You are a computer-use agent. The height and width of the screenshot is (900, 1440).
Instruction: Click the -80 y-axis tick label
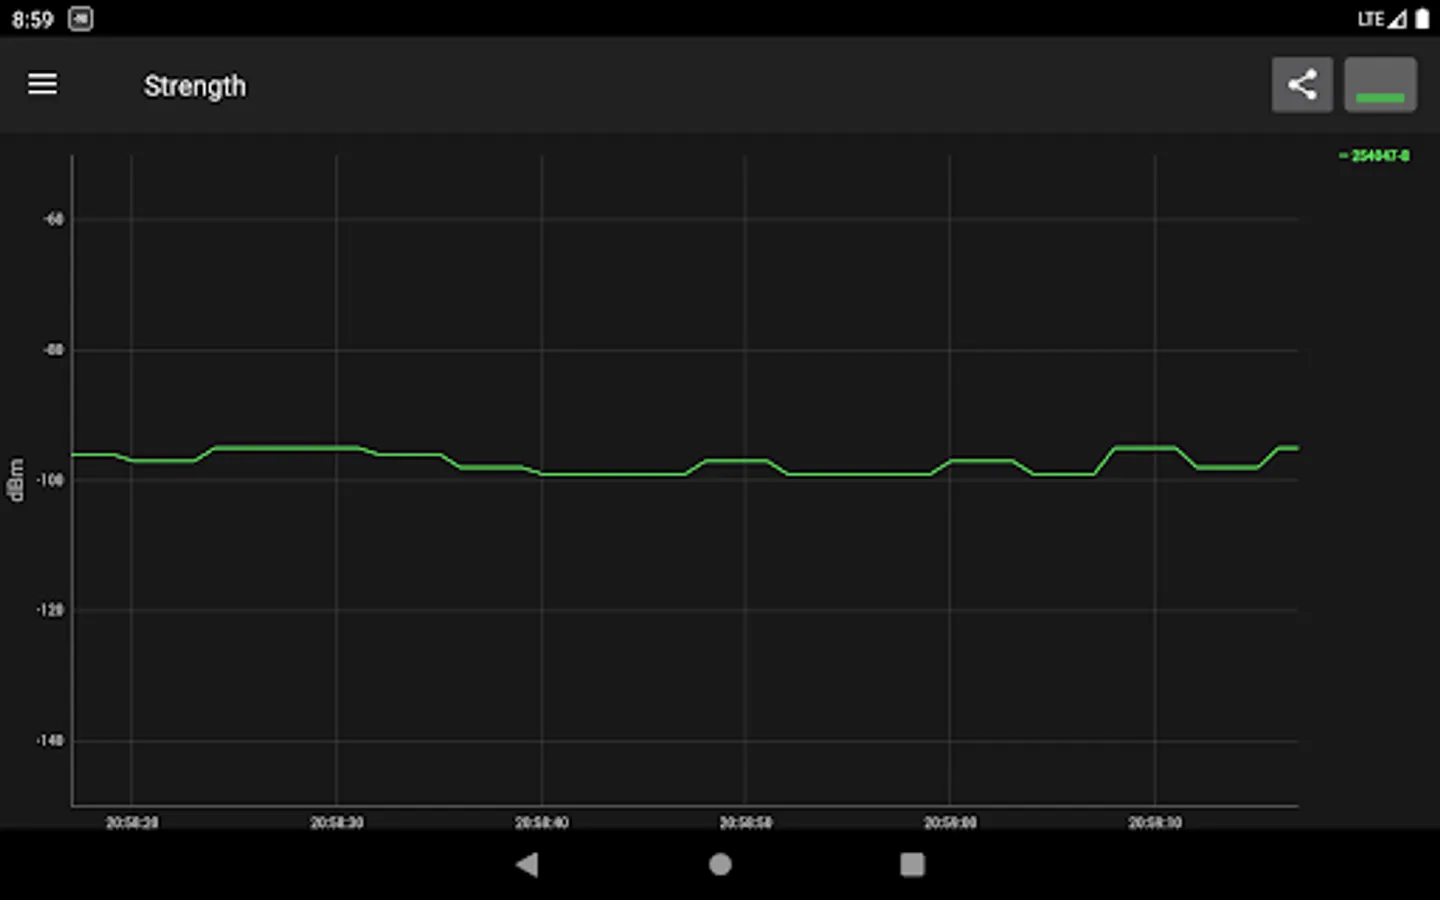(x=54, y=350)
